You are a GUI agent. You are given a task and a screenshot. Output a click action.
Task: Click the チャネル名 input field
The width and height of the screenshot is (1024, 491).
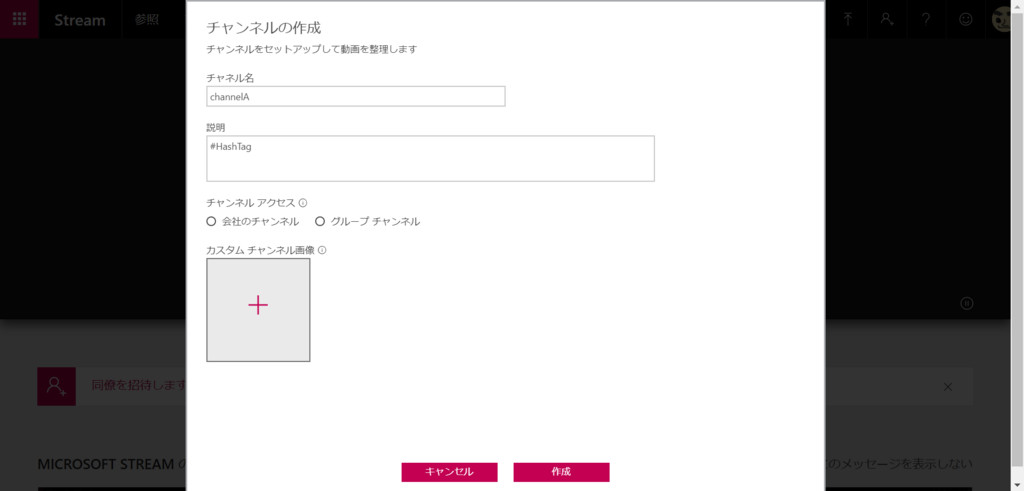coord(356,96)
